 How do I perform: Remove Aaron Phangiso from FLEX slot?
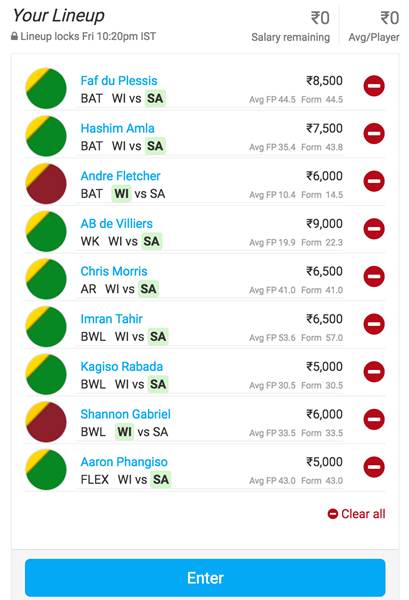click(x=374, y=467)
